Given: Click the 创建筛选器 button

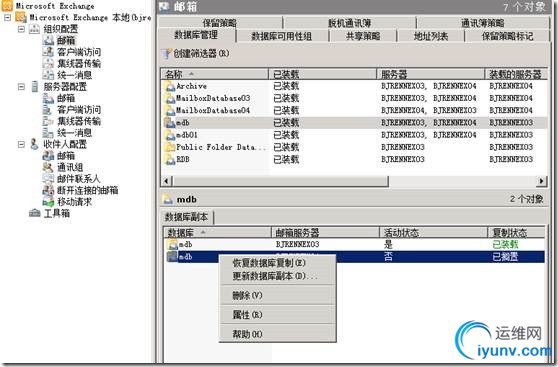Looking at the screenshot, I should 195,54.
